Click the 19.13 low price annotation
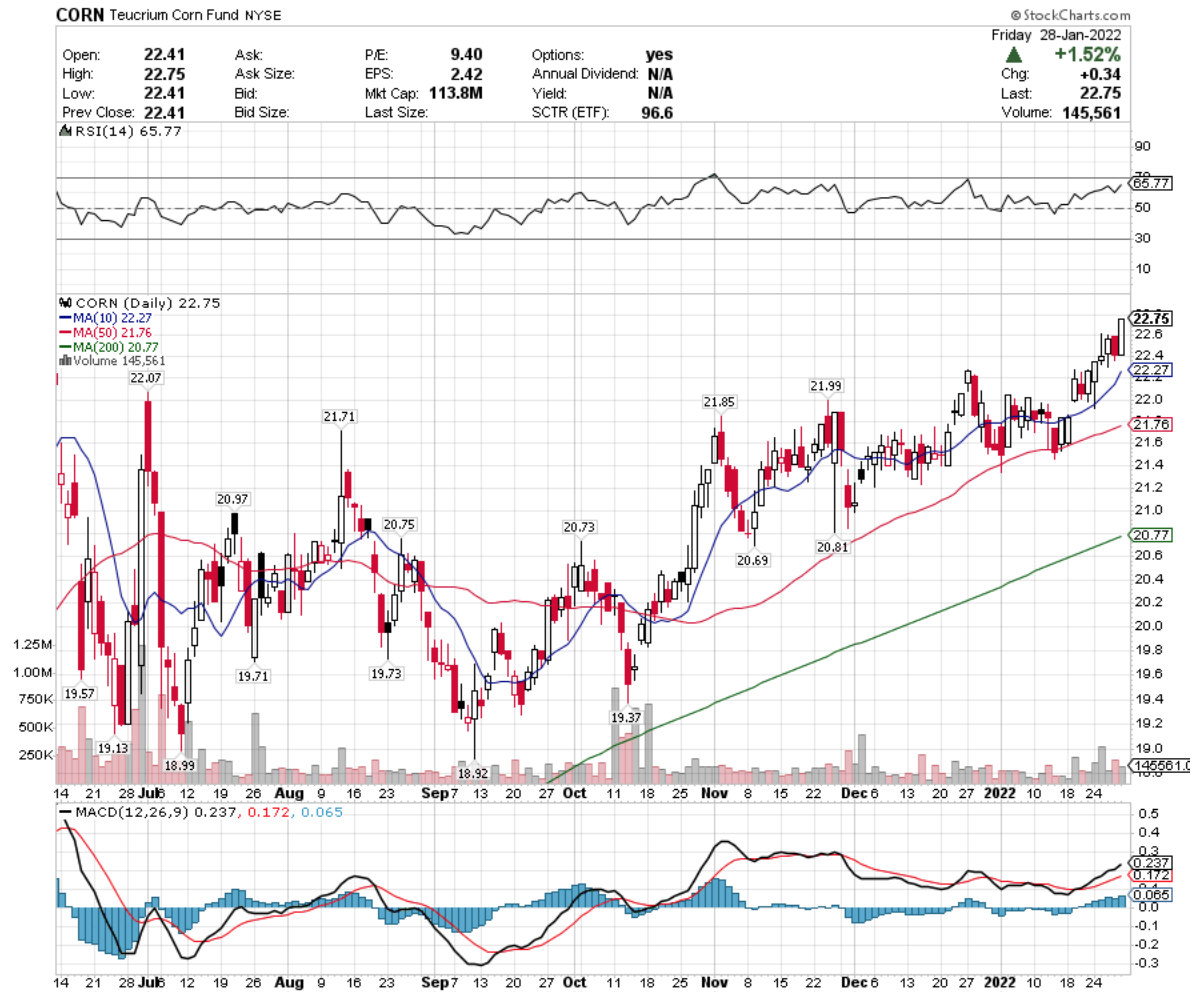The image size is (1194, 992). coord(113,748)
